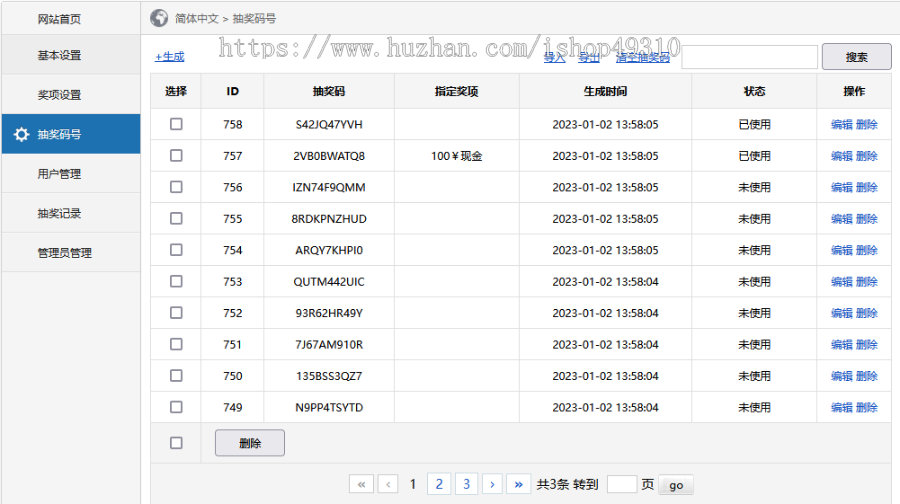Click 删除 for row ID 749
The width and height of the screenshot is (900, 504).
[867, 408]
